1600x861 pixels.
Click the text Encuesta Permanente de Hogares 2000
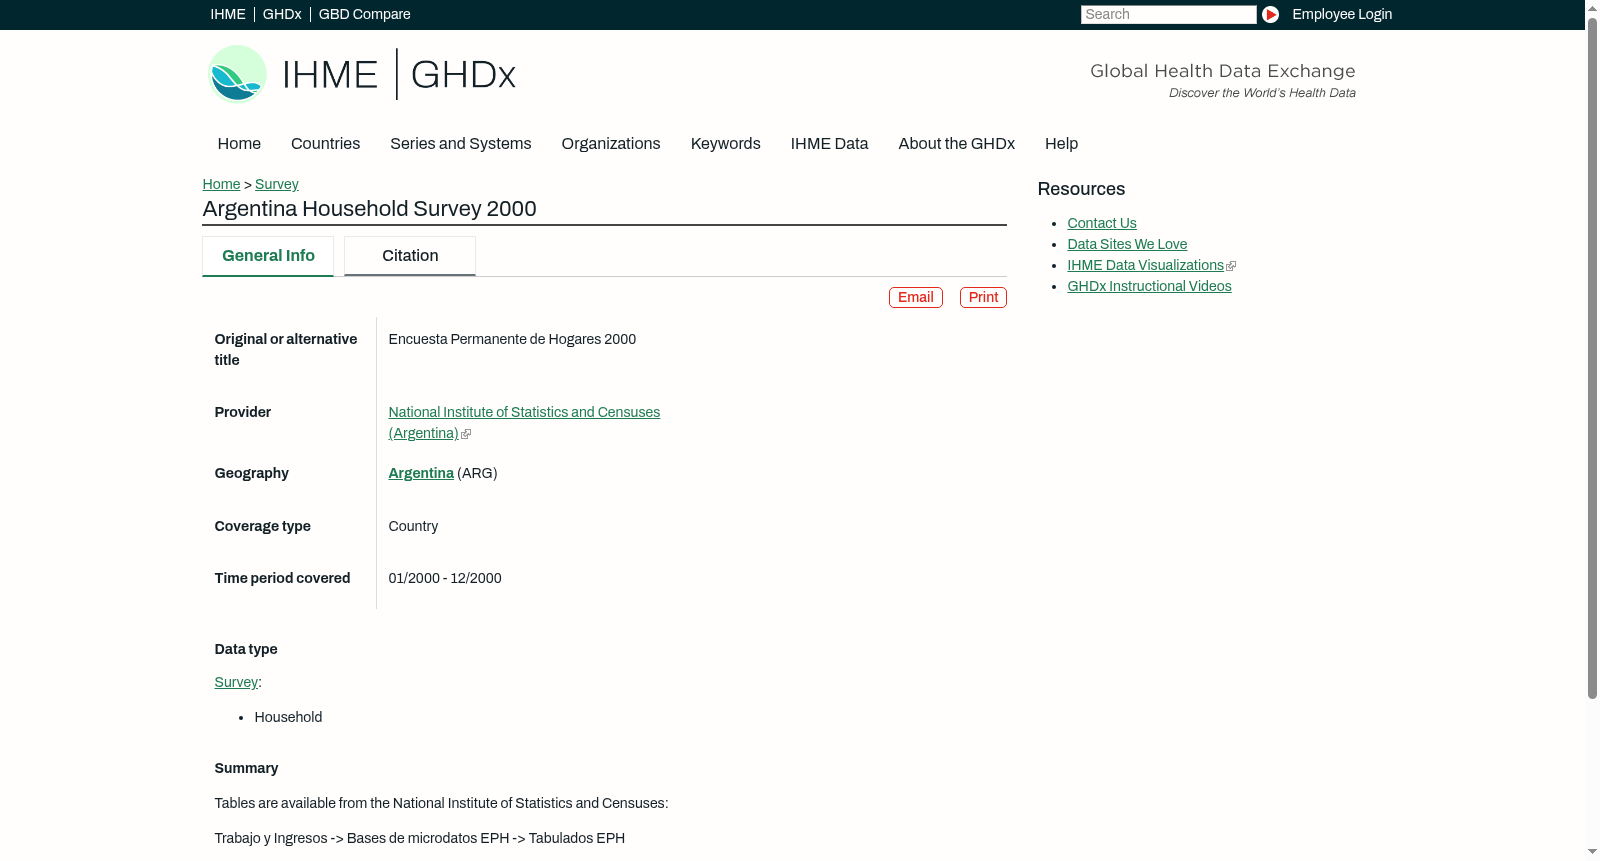pyautogui.click(x=512, y=339)
